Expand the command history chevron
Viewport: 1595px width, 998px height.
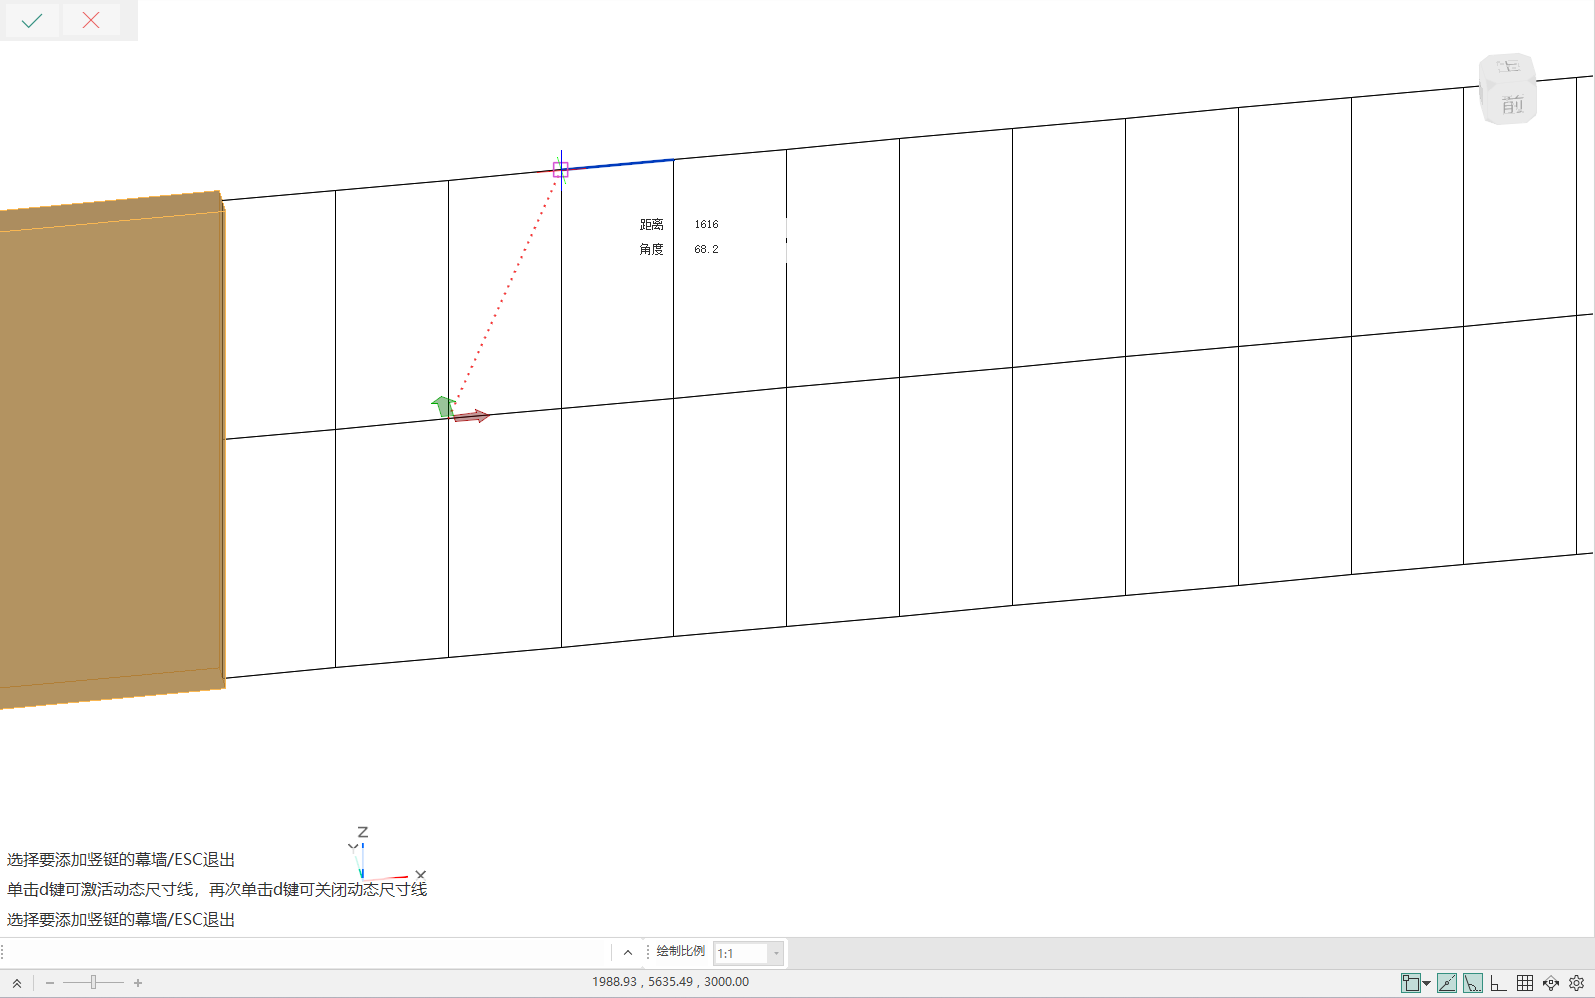(x=628, y=953)
